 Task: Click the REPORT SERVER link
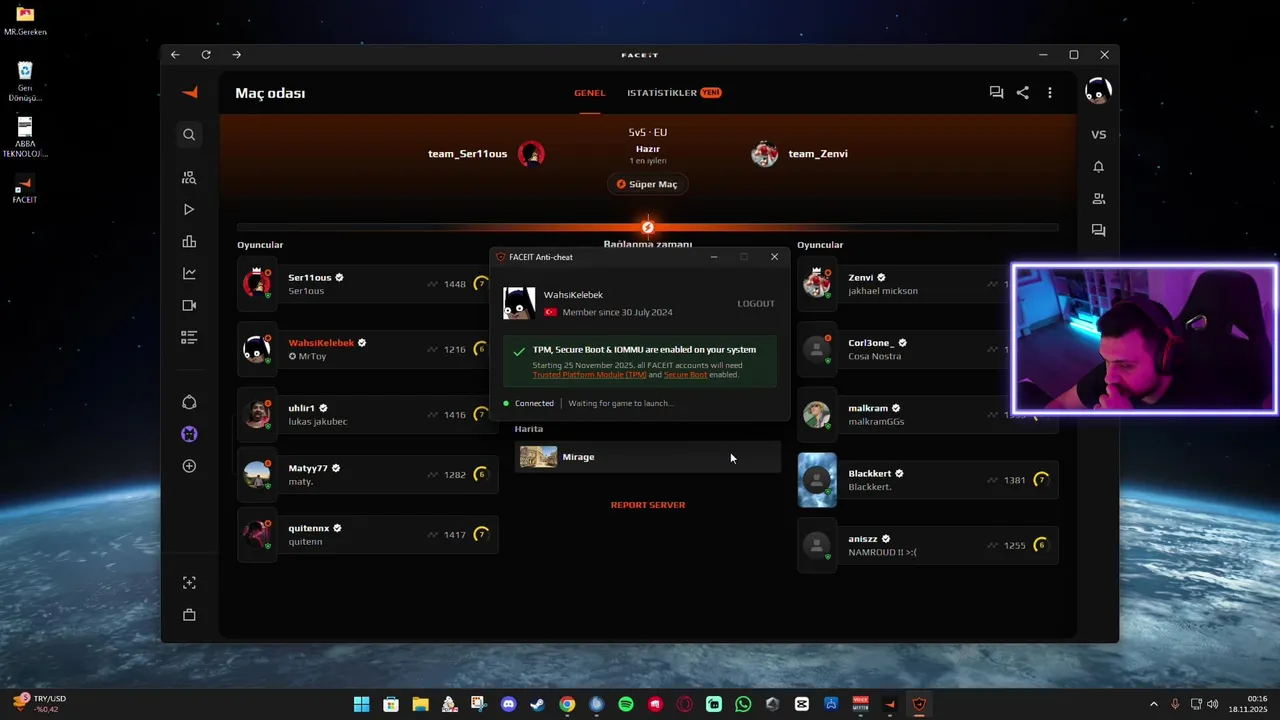[648, 505]
